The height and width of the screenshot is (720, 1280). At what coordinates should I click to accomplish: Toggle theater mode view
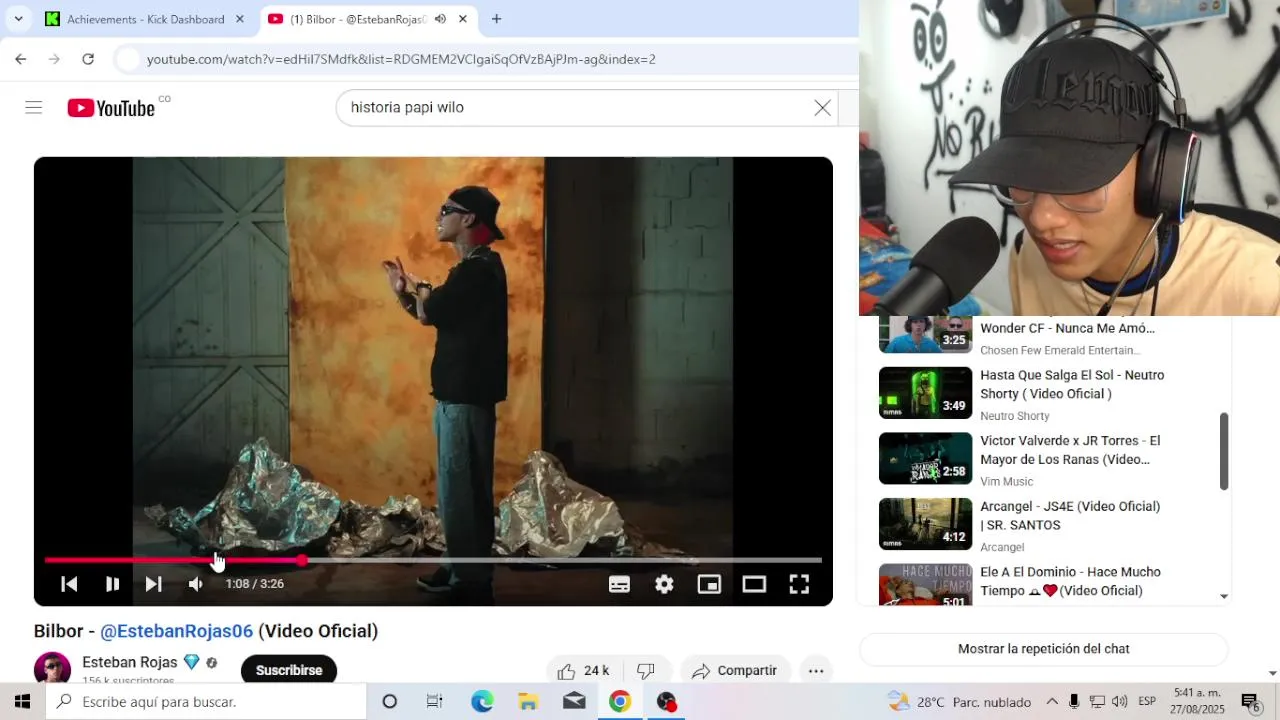point(754,585)
